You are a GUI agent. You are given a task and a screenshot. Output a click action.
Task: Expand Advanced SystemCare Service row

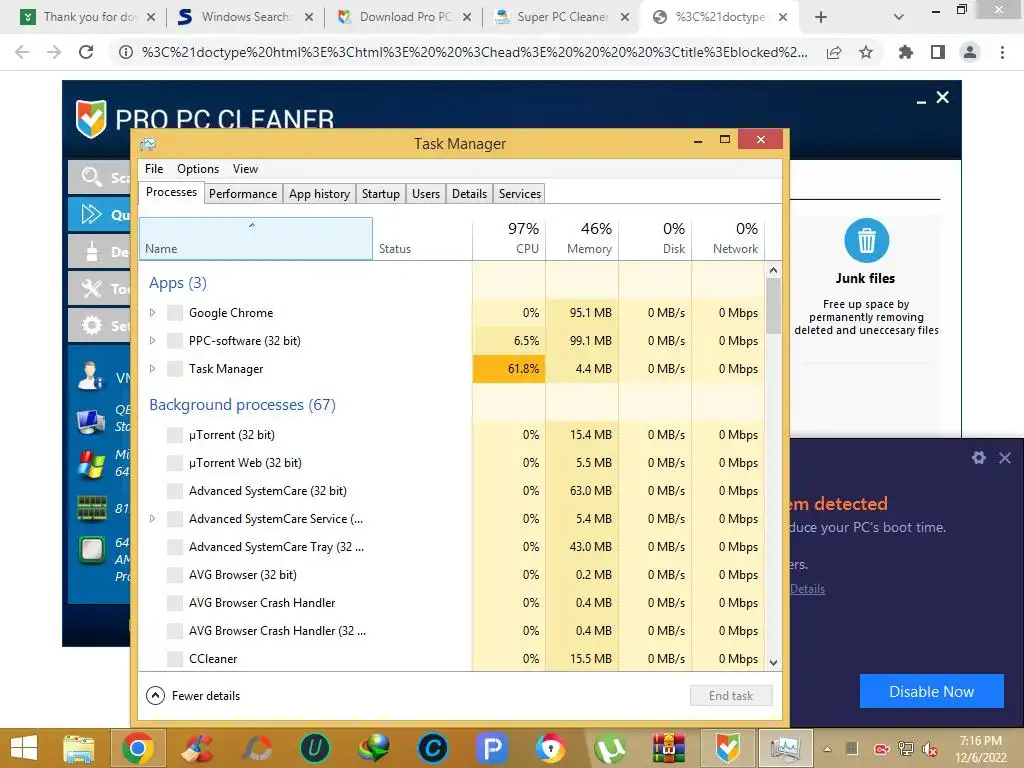152,519
